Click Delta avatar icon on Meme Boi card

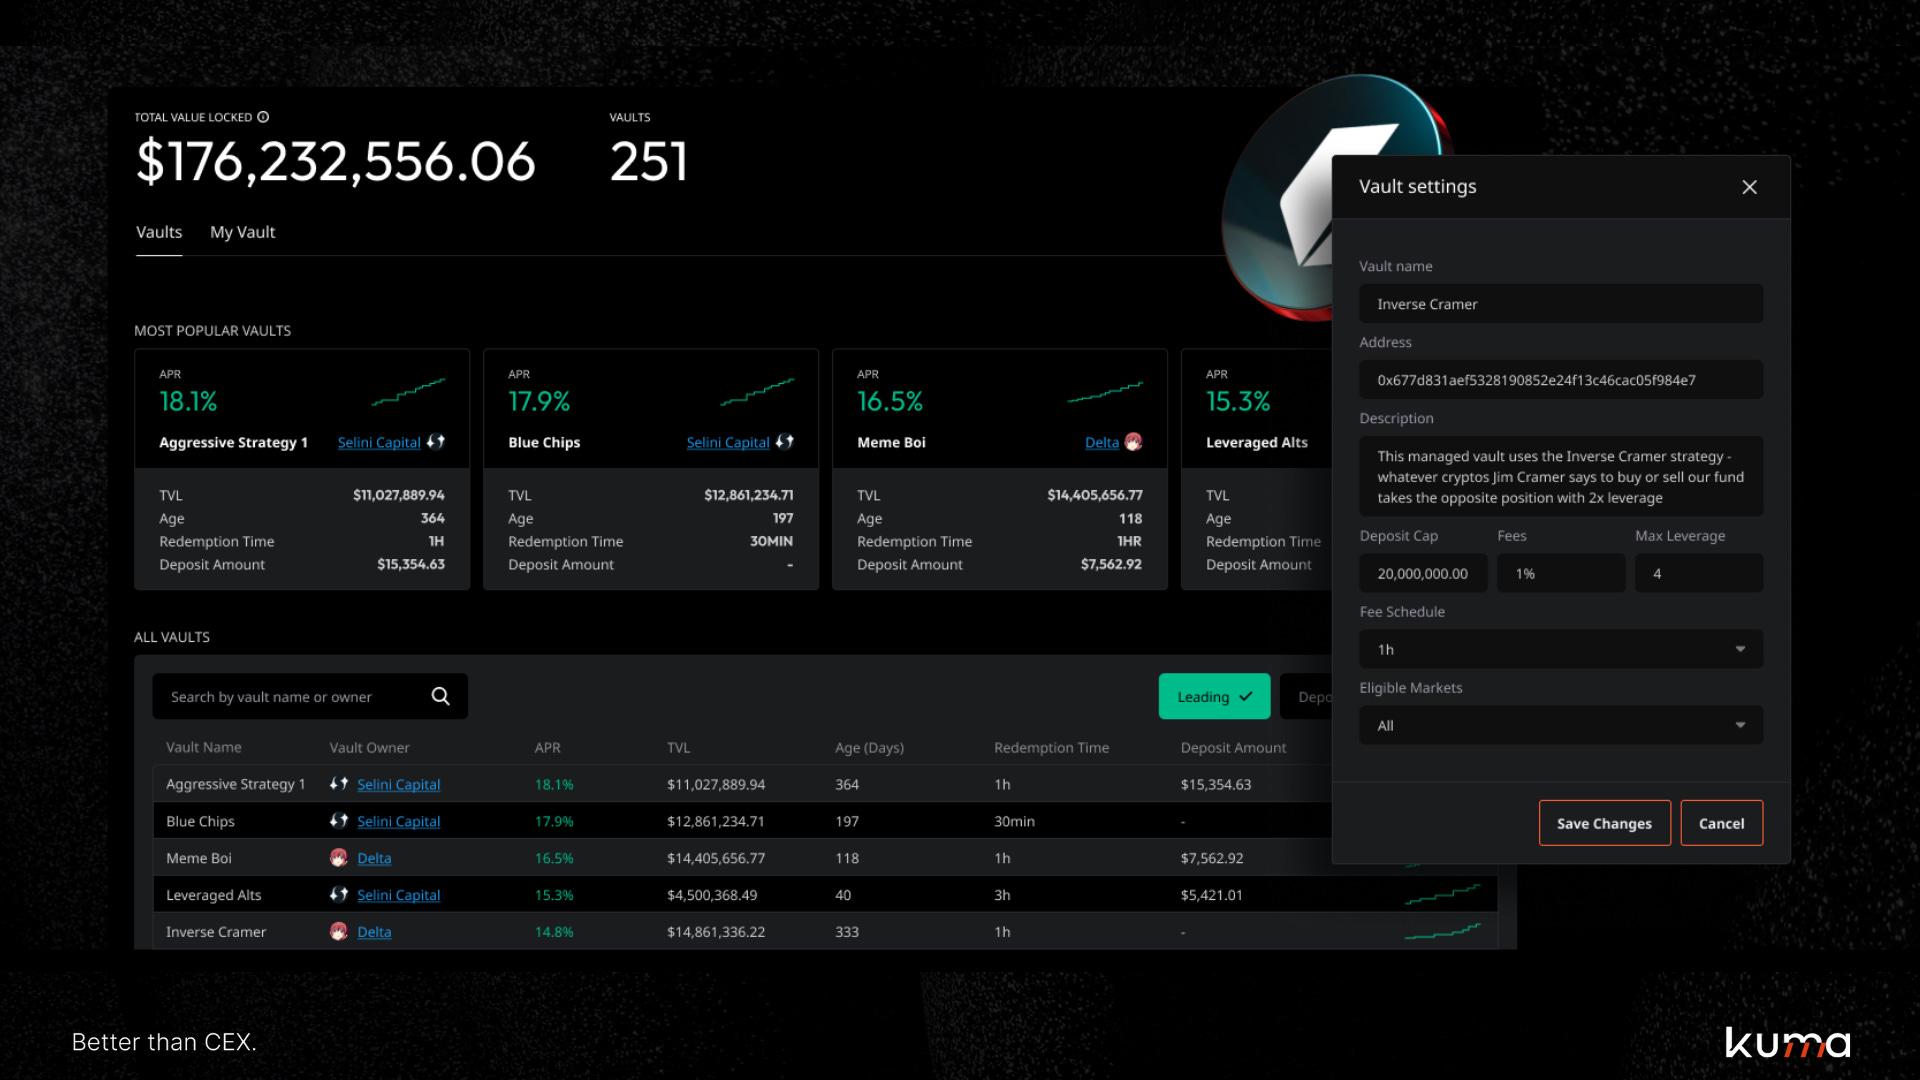click(1133, 442)
